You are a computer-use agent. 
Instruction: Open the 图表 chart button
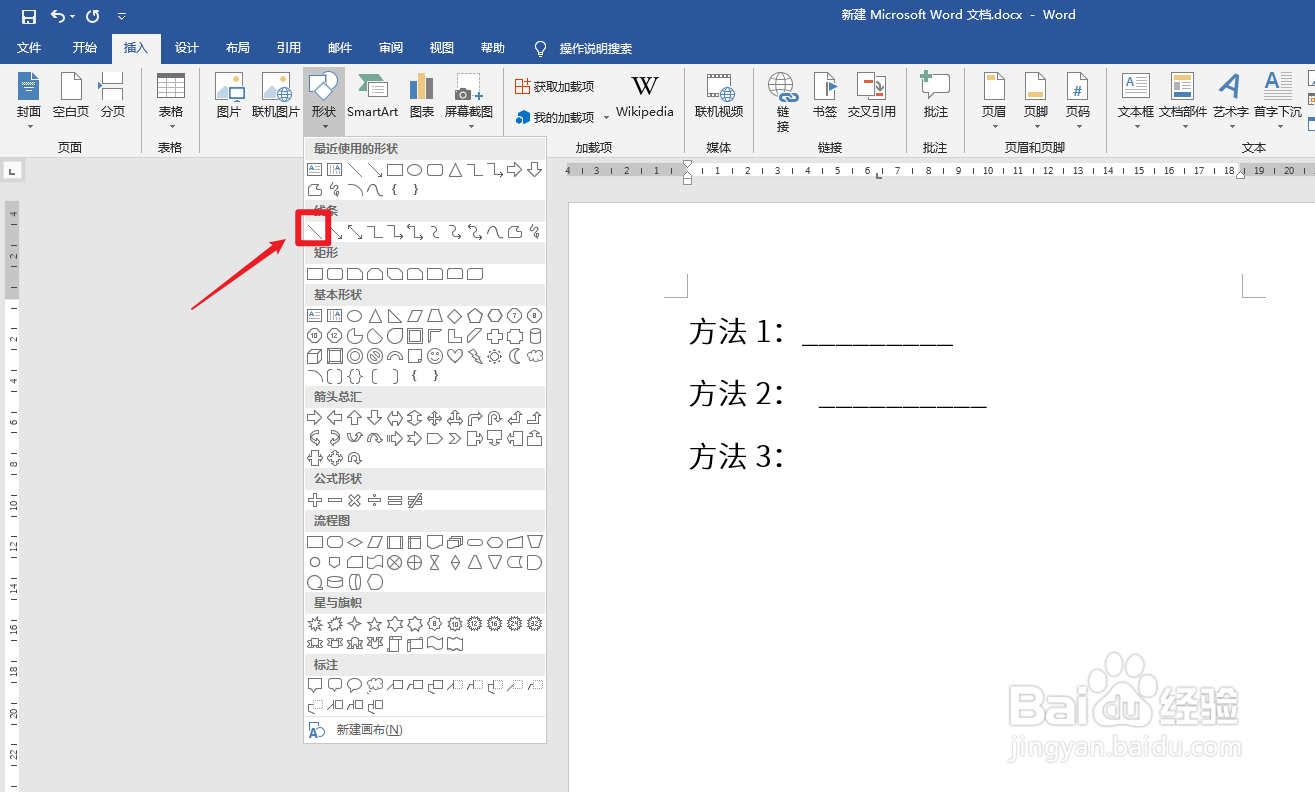coord(422,96)
